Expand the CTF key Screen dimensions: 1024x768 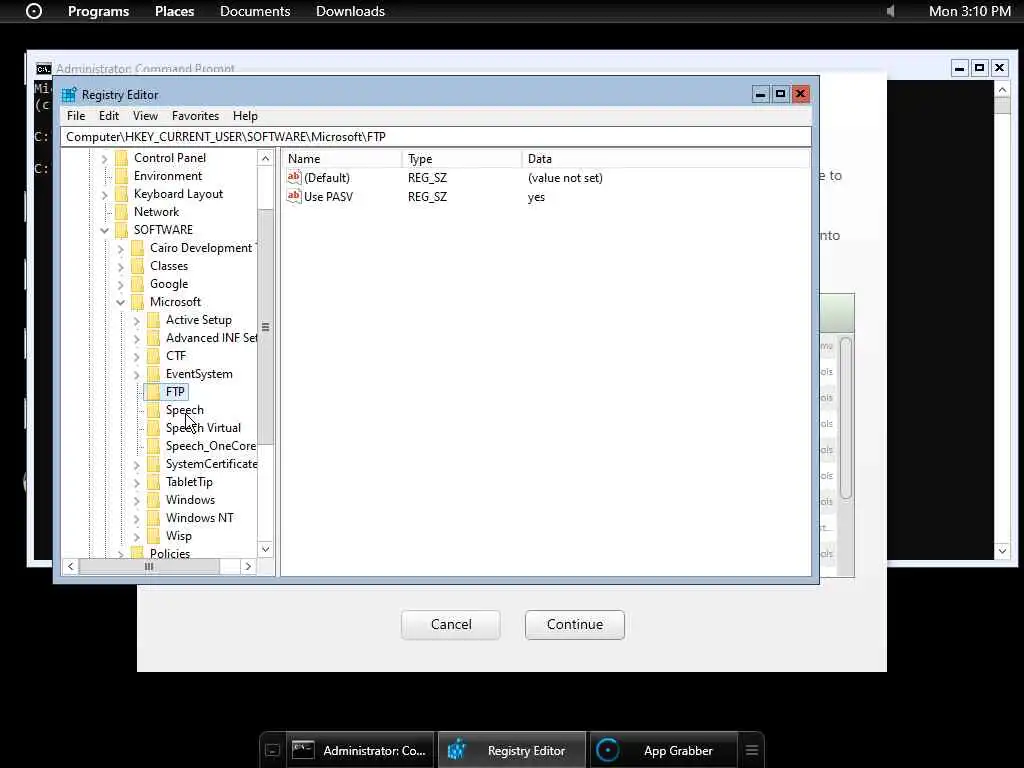tap(136, 357)
